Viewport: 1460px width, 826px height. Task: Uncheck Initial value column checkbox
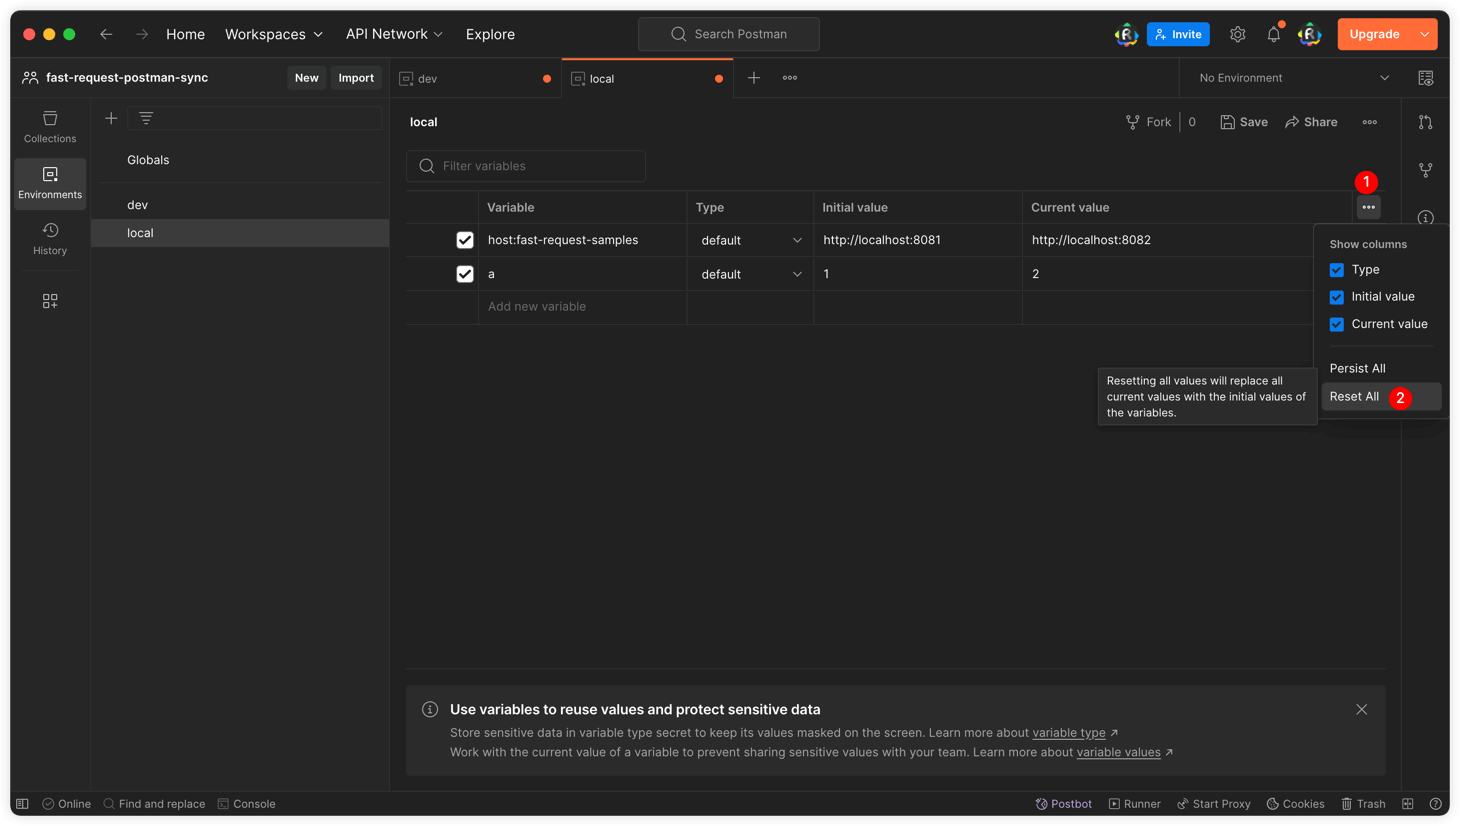coord(1337,297)
